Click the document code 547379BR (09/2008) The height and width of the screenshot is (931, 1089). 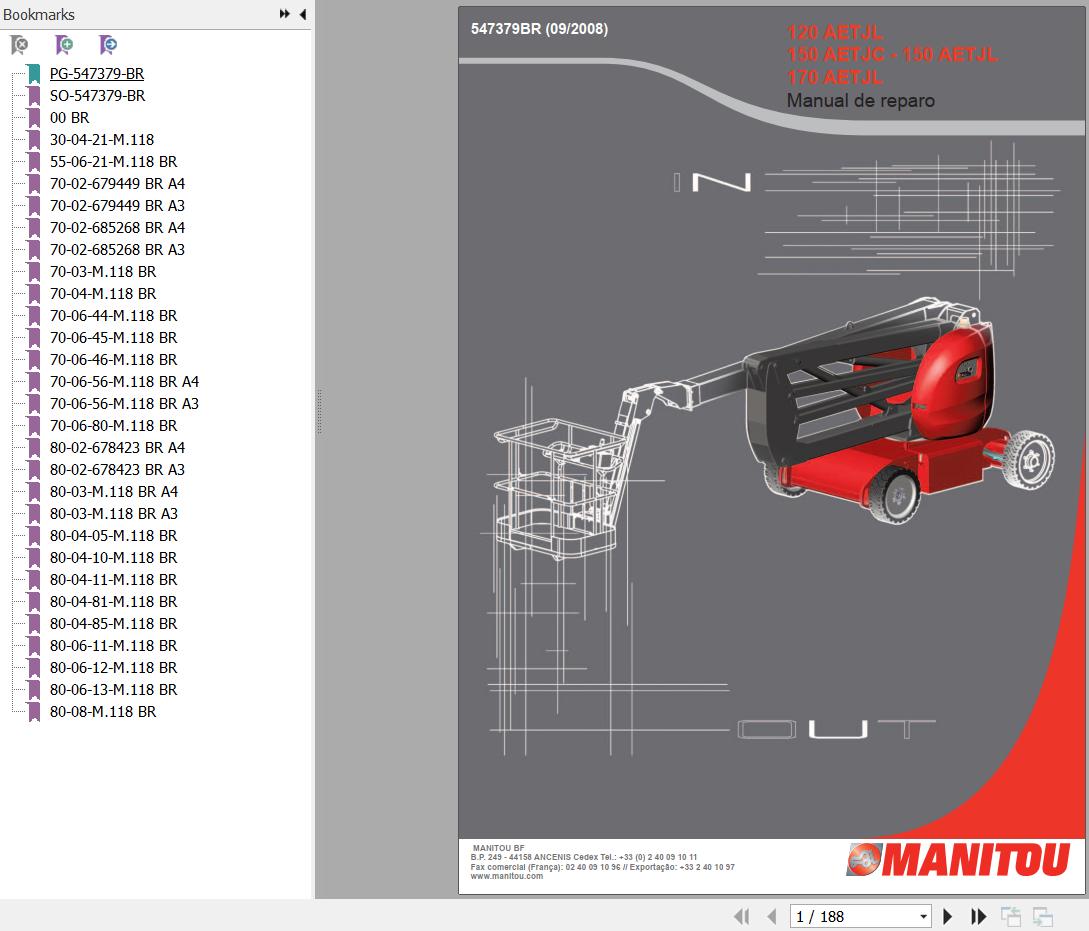pyautogui.click(x=540, y=29)
